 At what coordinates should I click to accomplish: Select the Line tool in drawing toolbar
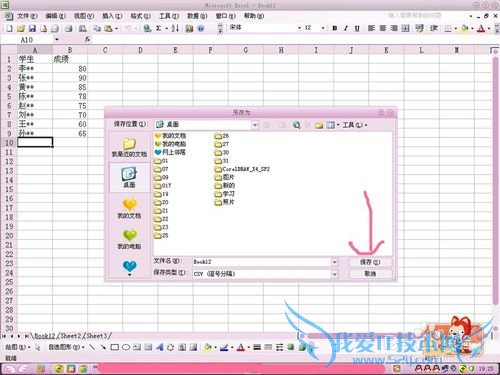[x=92, y=347]
